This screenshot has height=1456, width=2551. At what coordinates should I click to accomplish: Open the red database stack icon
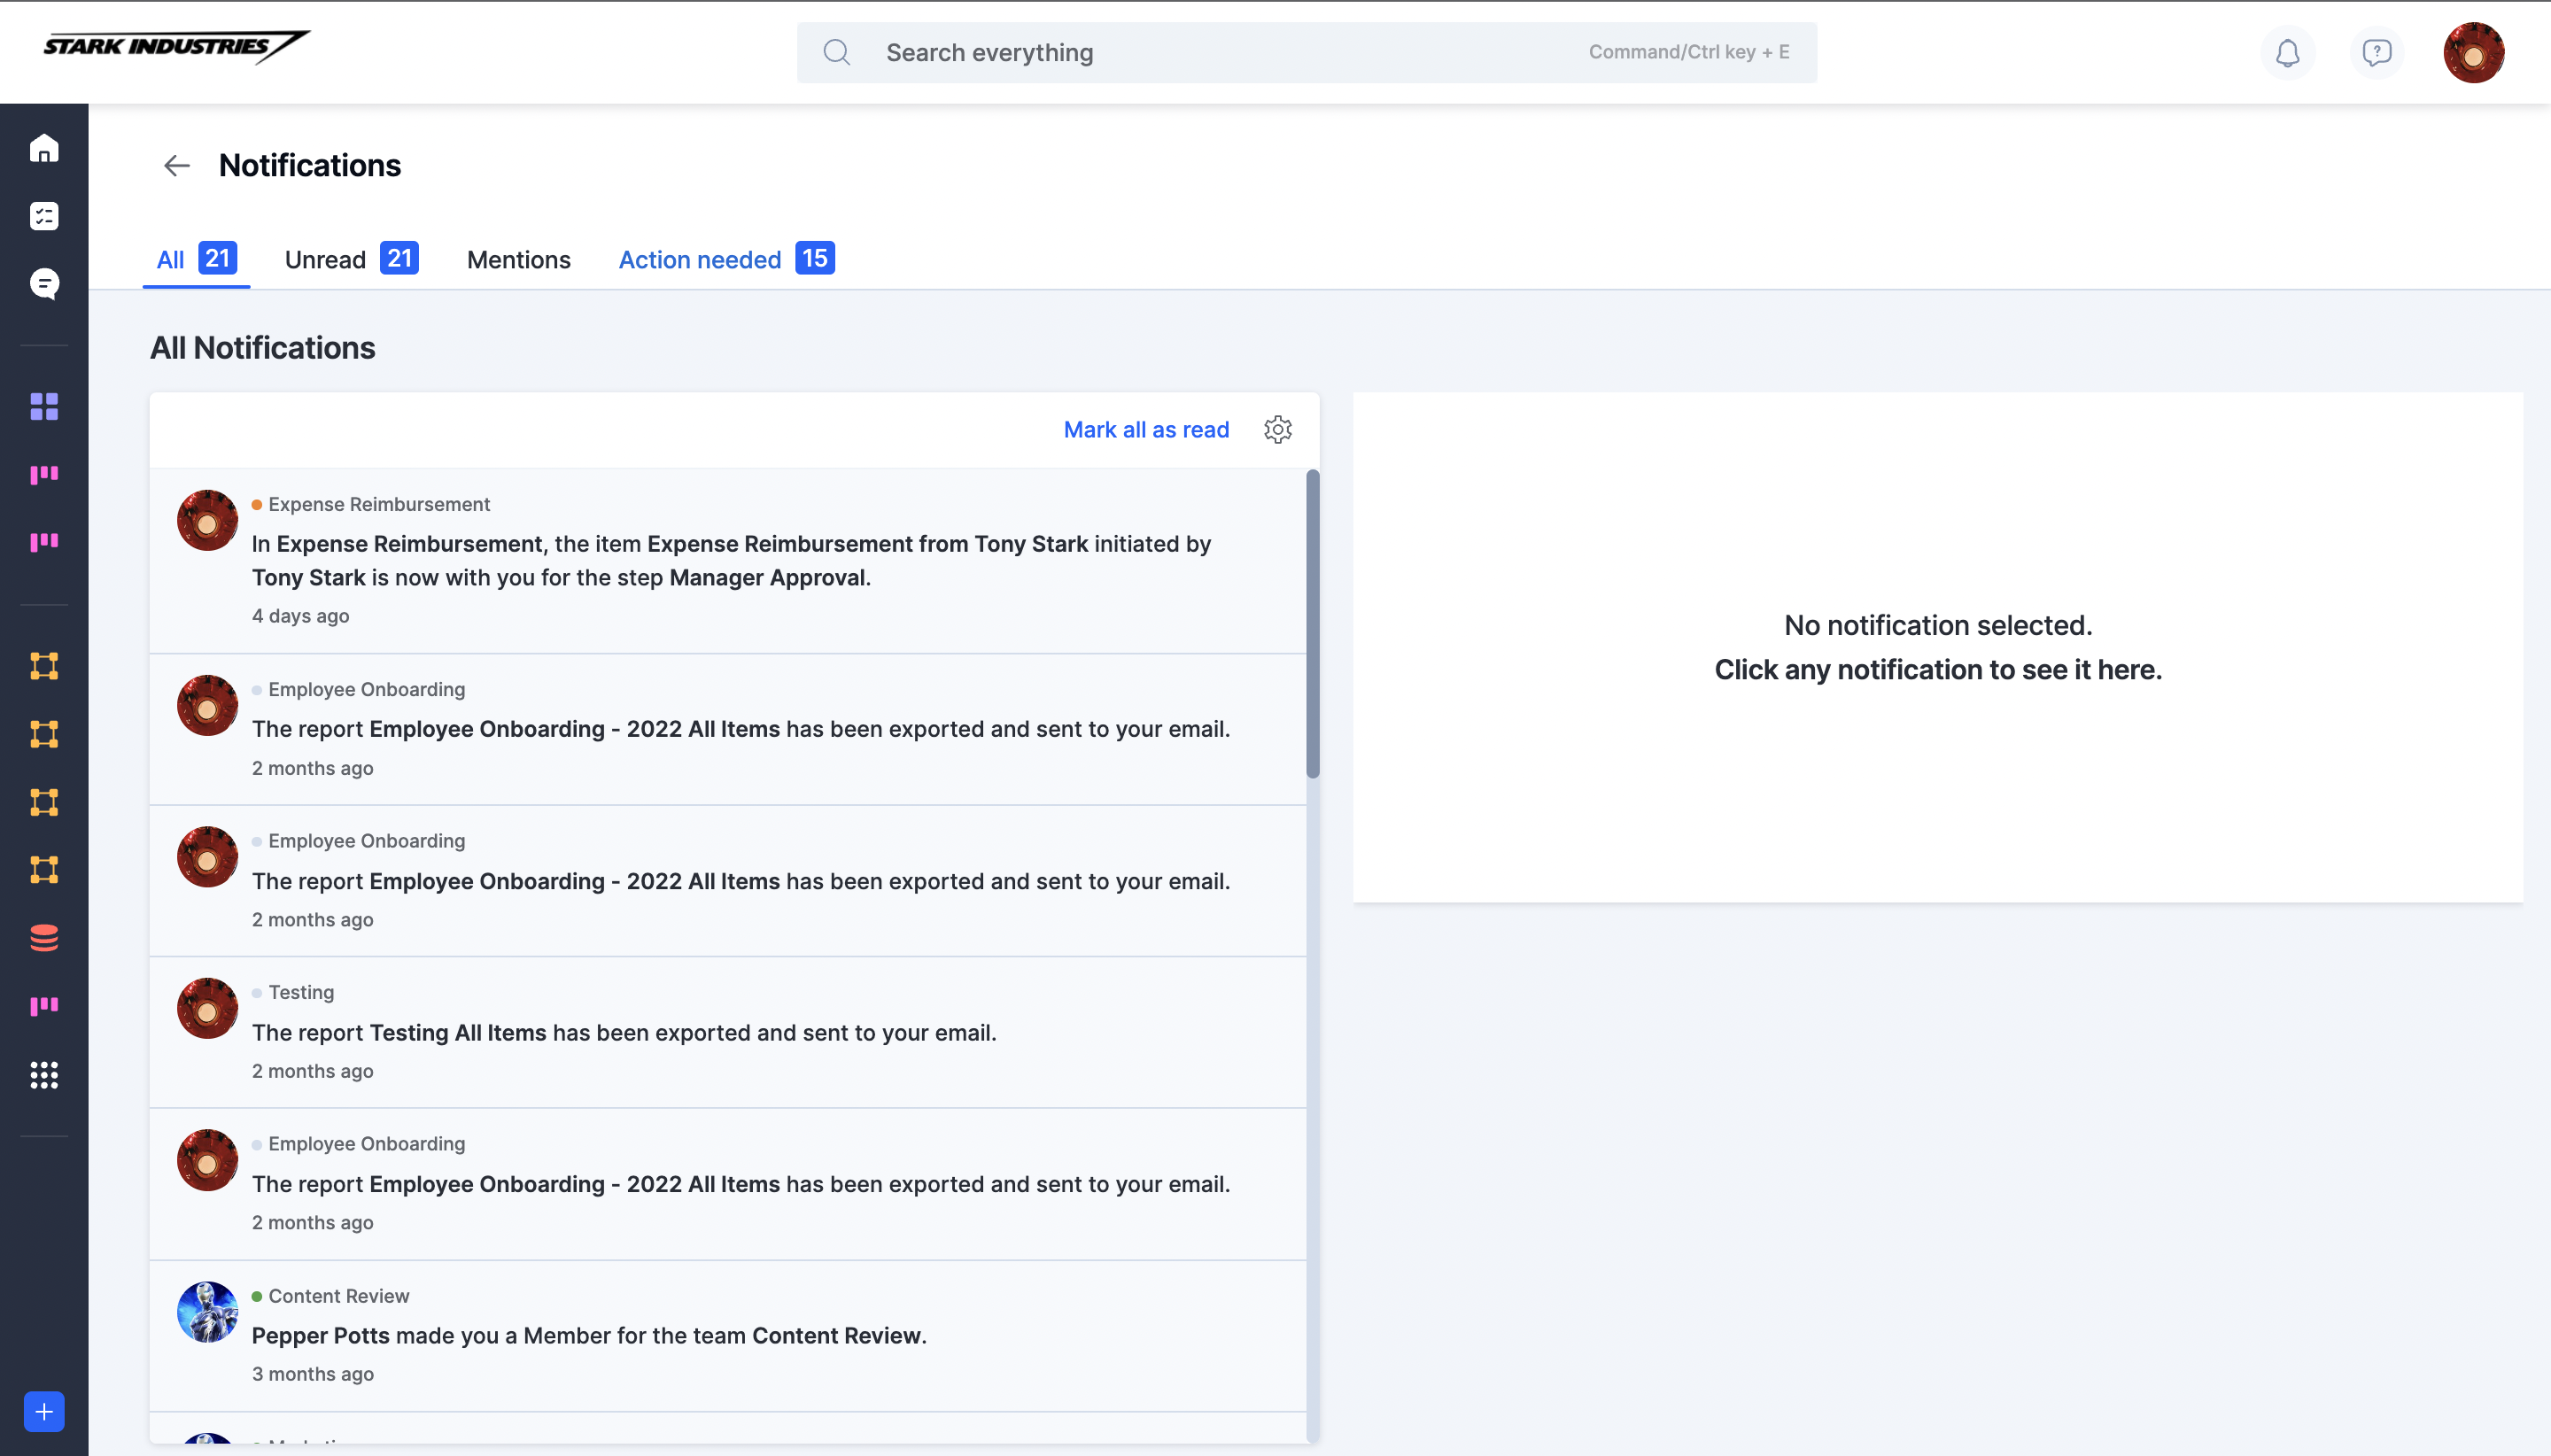pyautogui.click(x=44, y=938)
